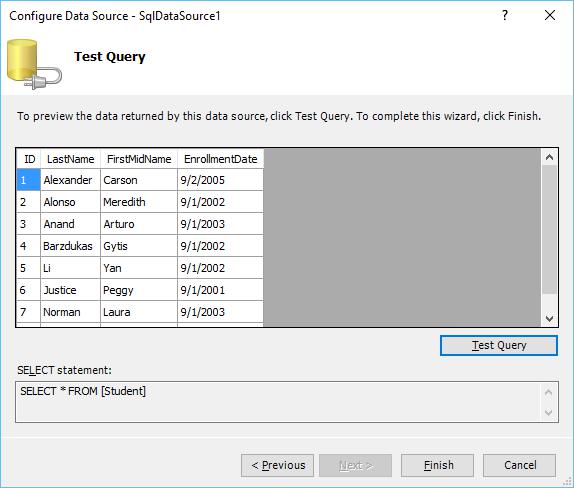The width and height of the screenshot is (574, 488).
Task: Click the ID column header
Action: tap(29, 159)
